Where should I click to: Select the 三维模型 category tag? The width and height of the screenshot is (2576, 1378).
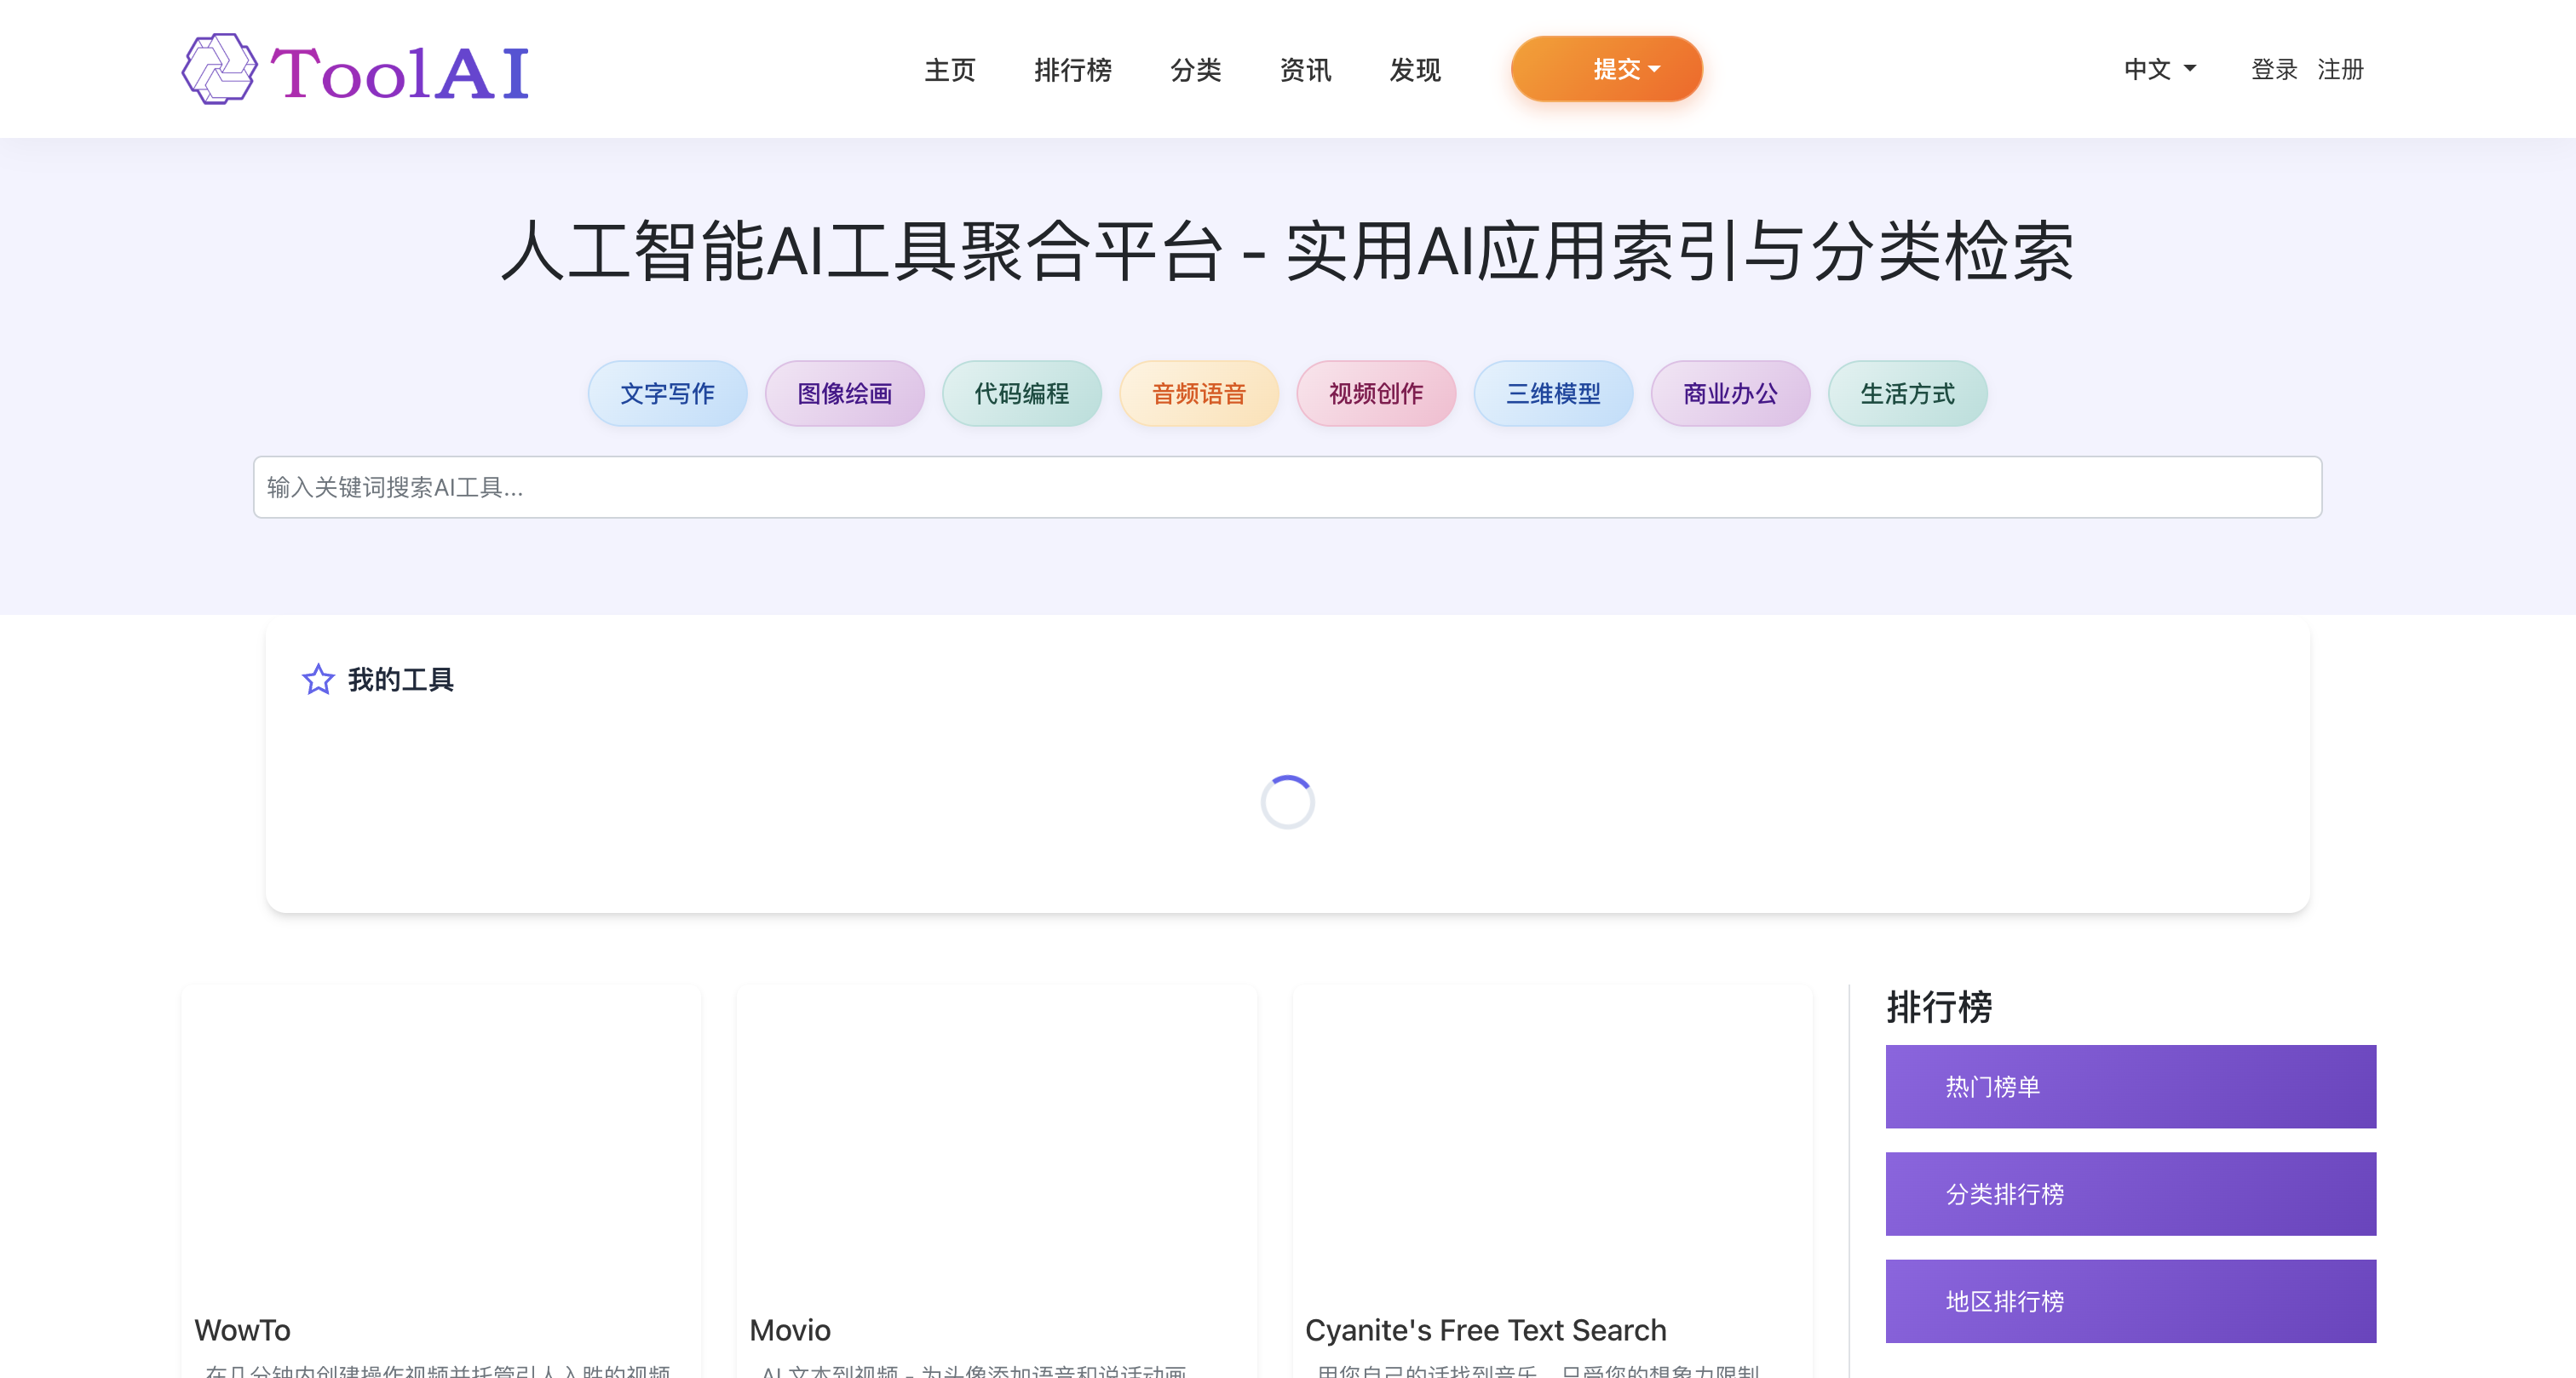1553,393
